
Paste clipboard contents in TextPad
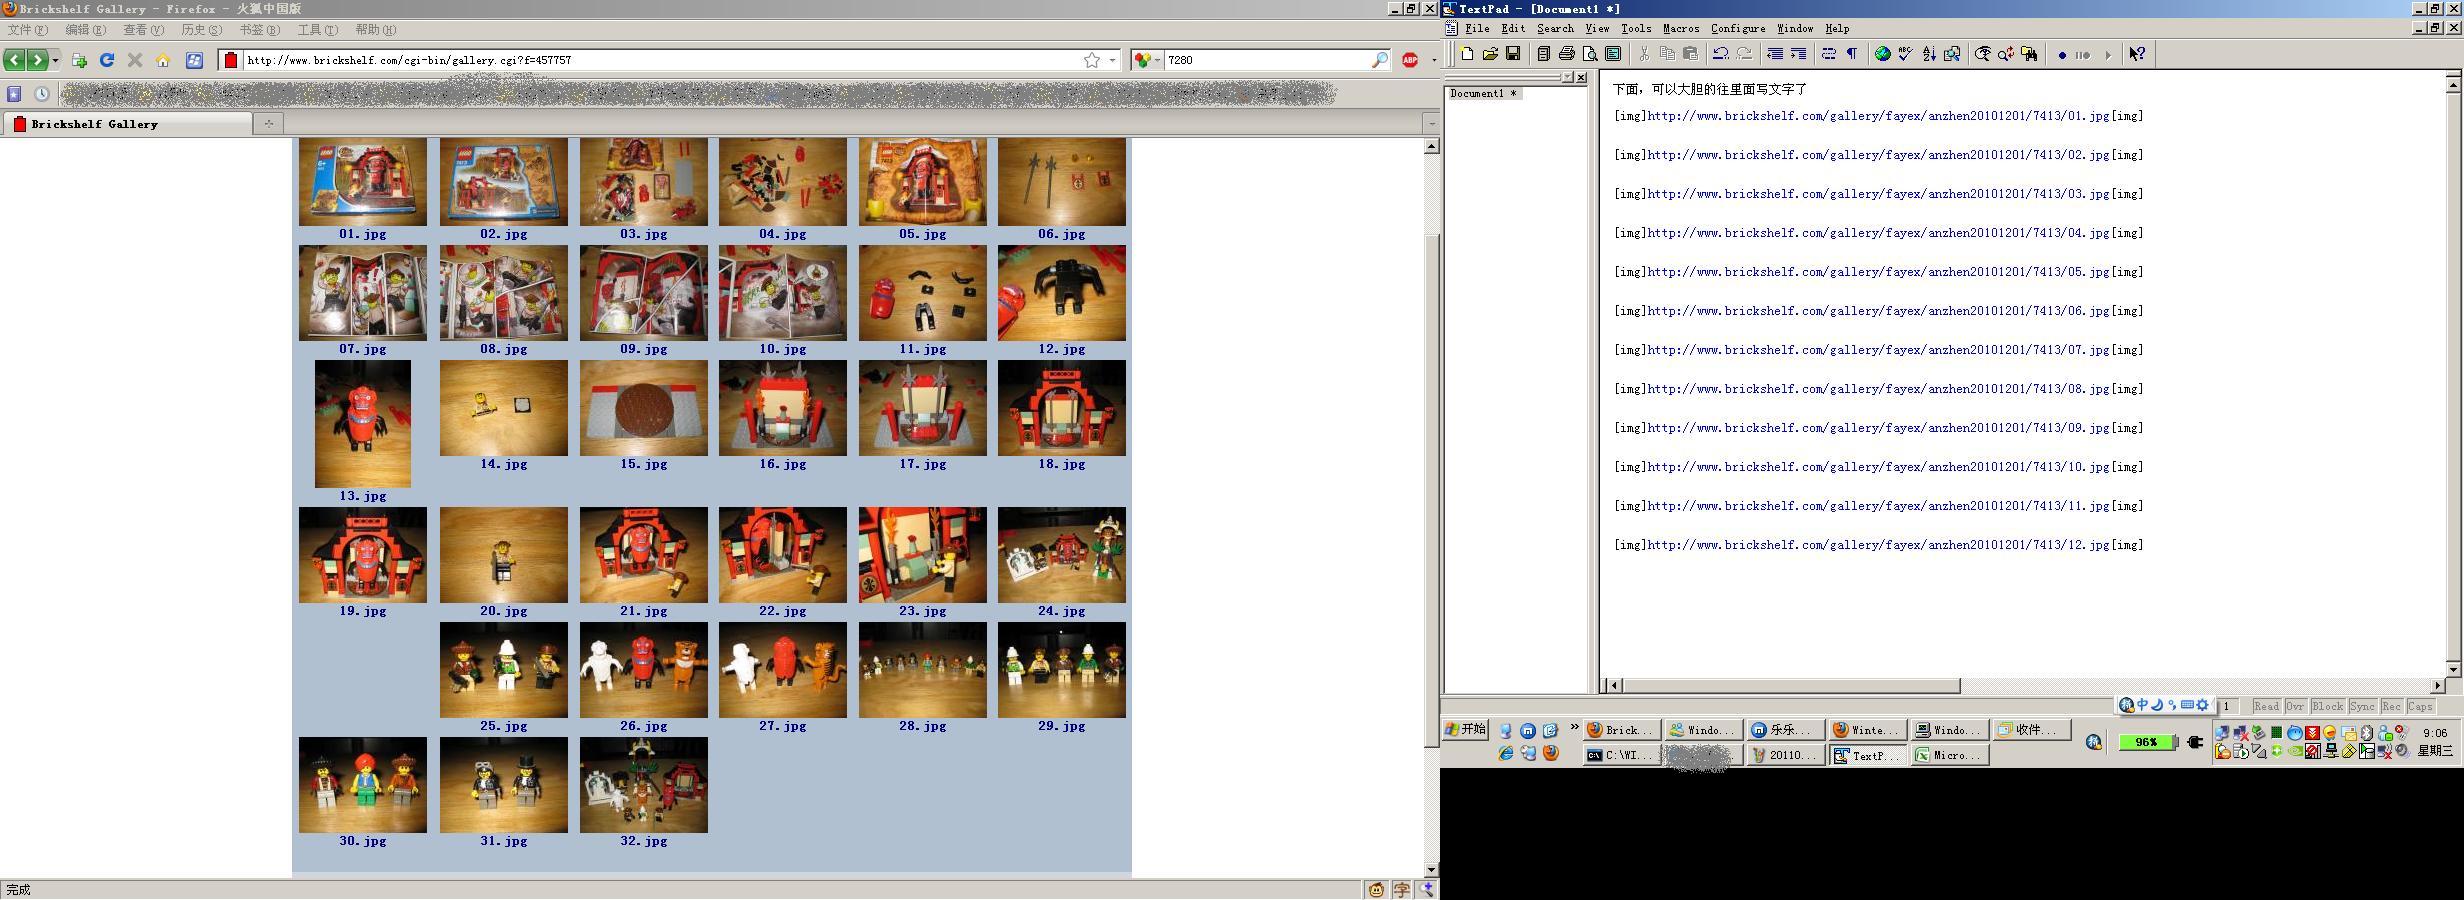point(1690,54)
